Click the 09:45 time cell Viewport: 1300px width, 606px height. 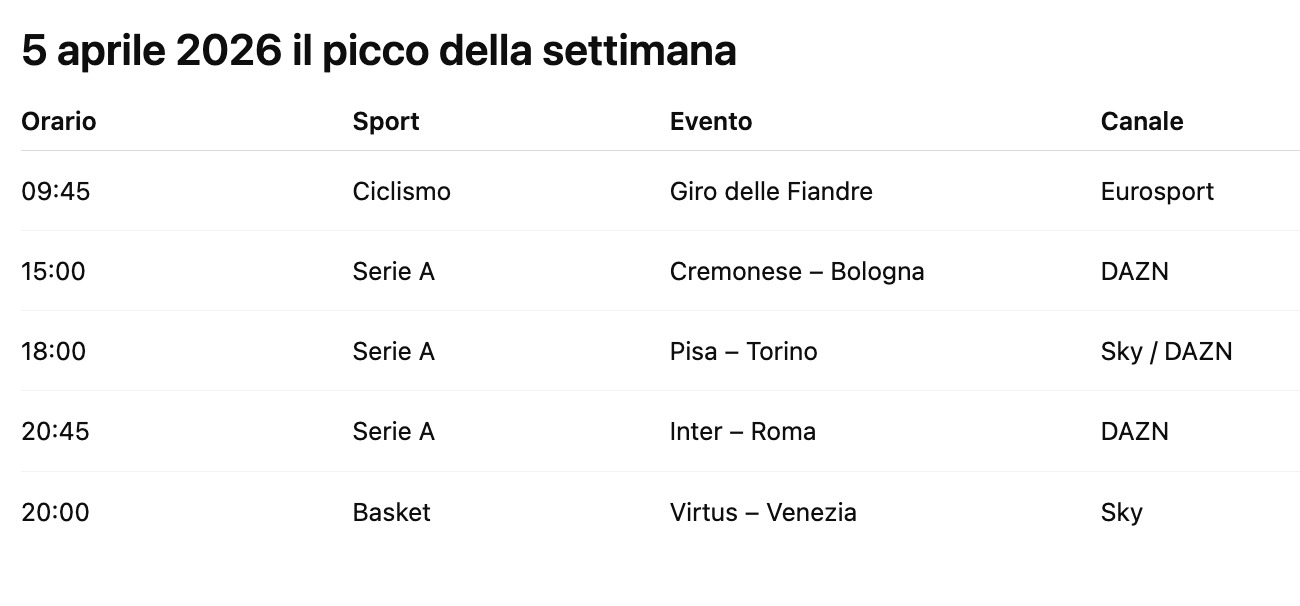56,191
